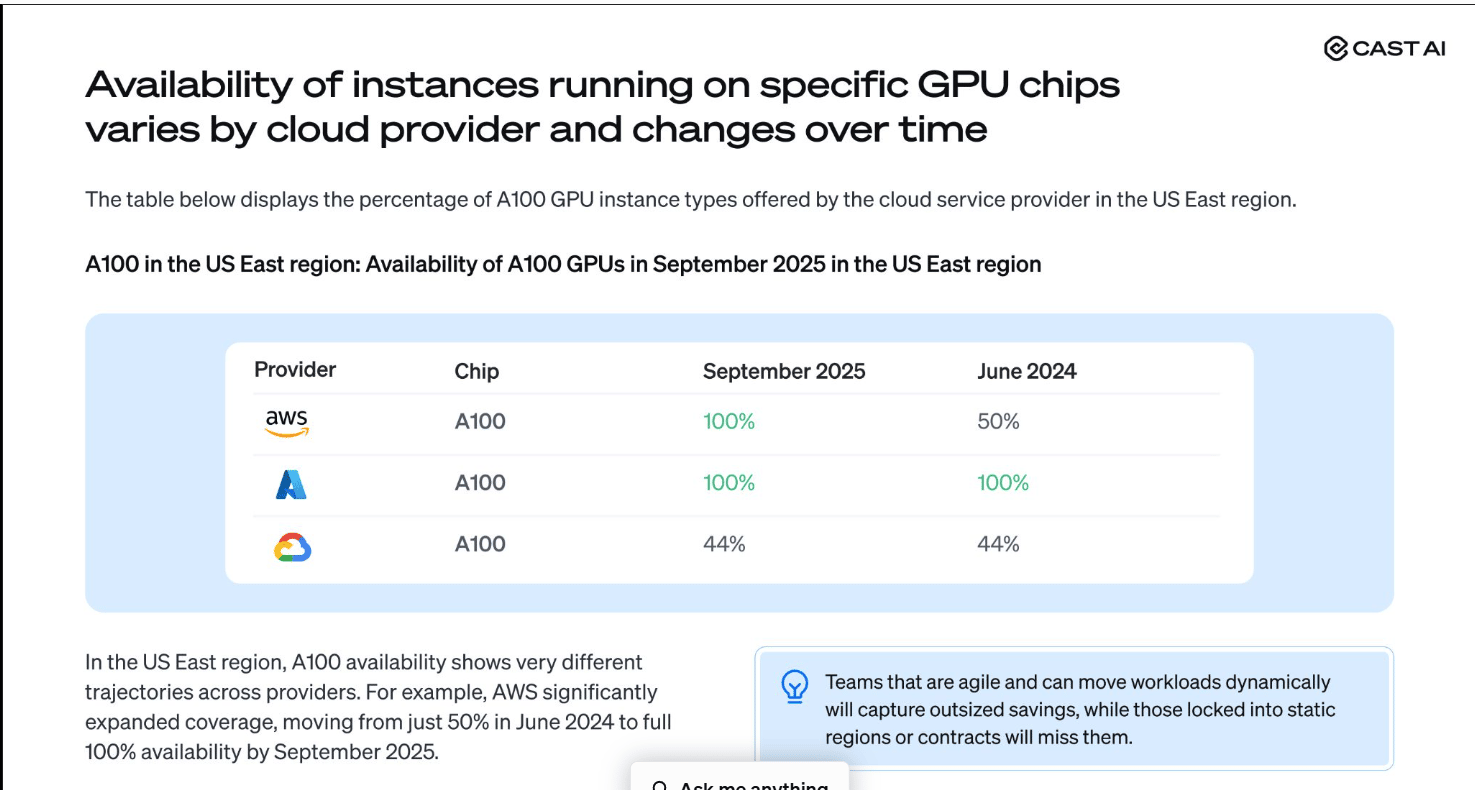Screen dimensions: 1475x790
Task: Select the September 2025 column header
Action: pos(784,371)
